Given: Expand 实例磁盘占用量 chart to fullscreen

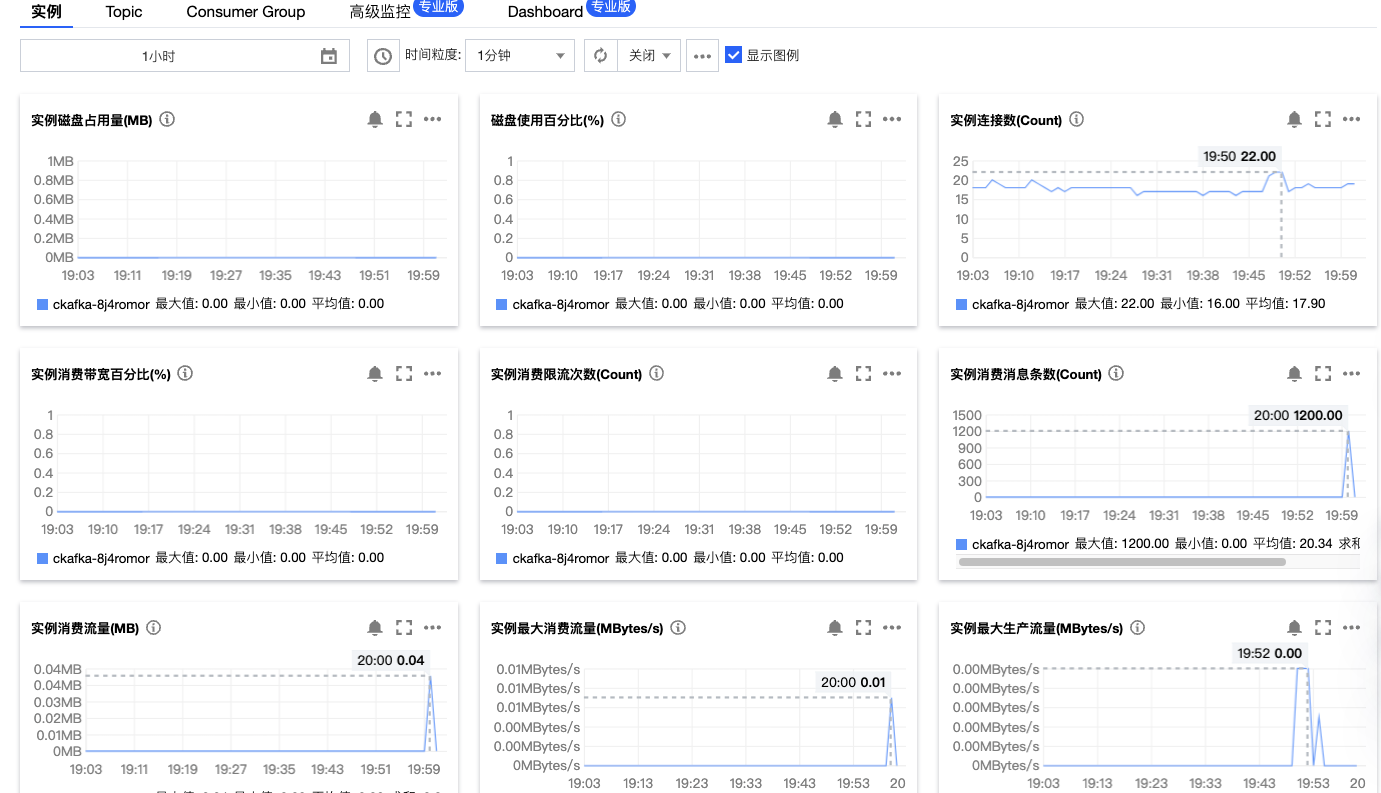Looking at the screenshot, I should click(404, 119).
